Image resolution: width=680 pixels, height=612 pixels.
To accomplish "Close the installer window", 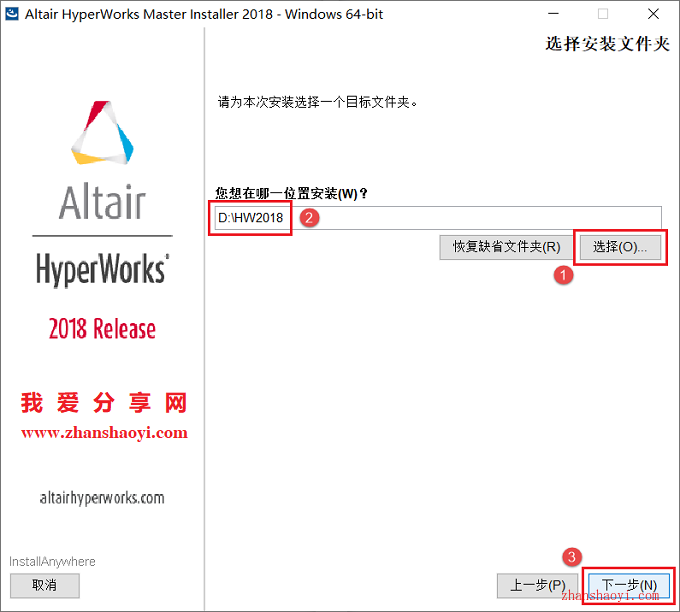I will (x=653, y=14).
